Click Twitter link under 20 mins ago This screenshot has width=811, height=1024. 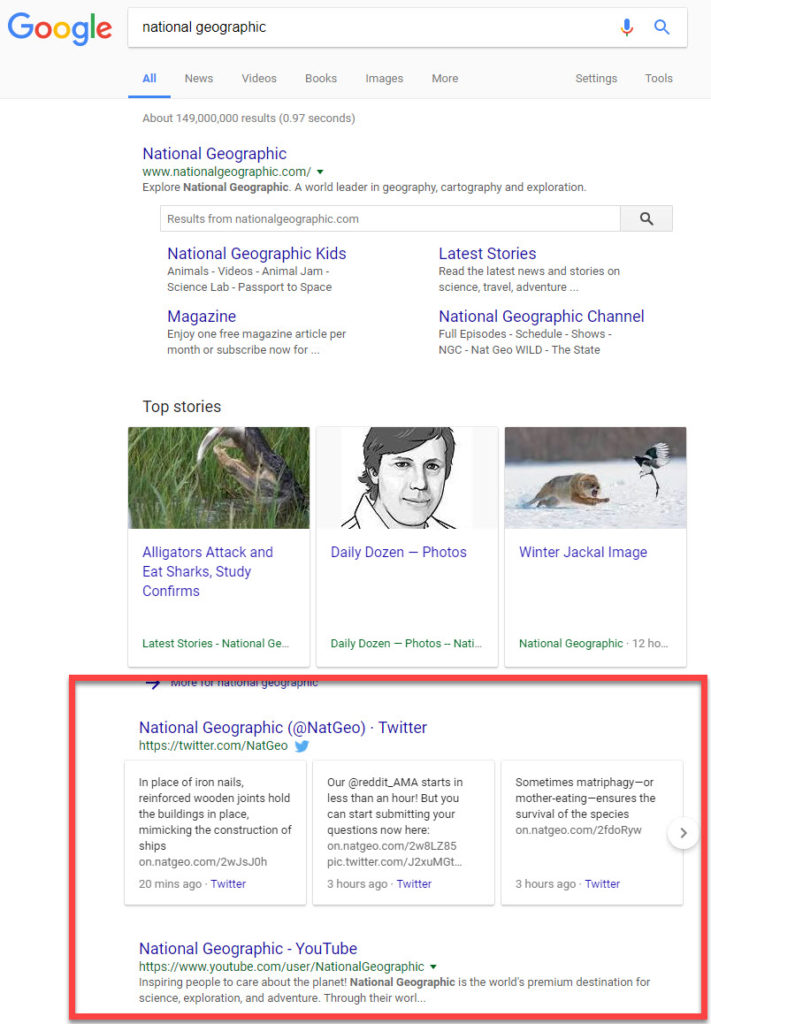pos(228,884)
